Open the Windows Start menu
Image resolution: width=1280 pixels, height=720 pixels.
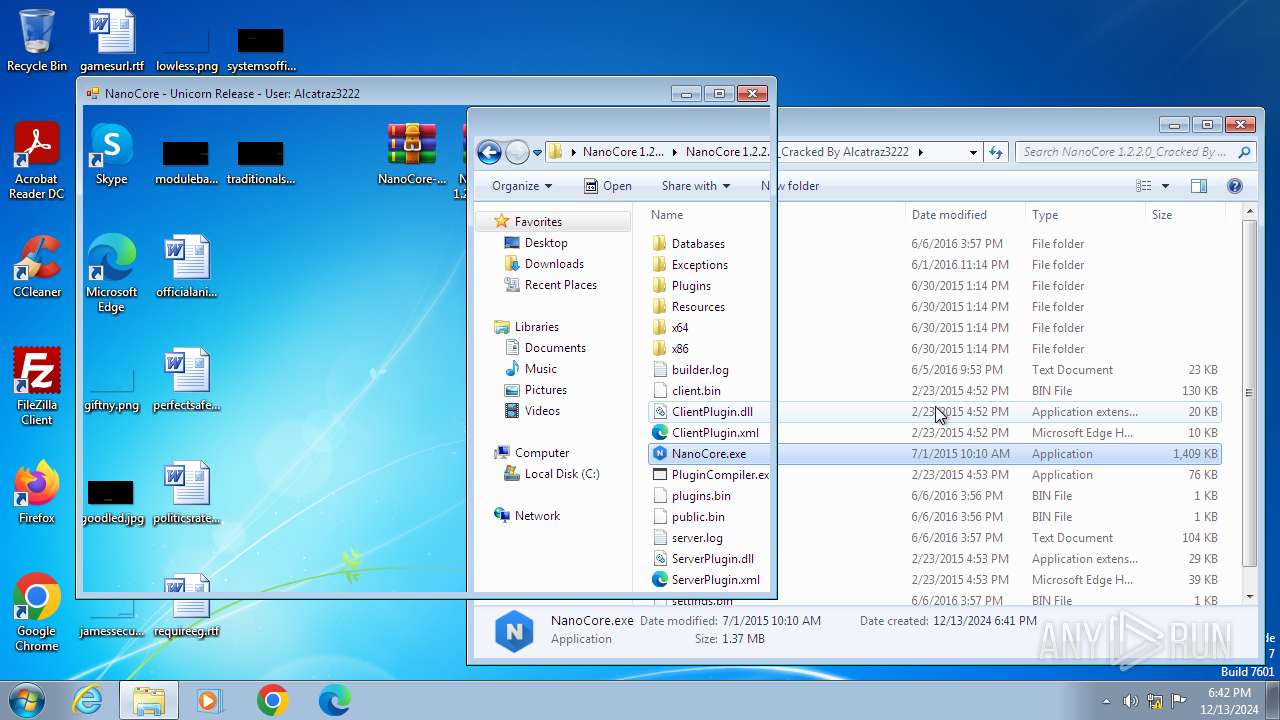27,700
